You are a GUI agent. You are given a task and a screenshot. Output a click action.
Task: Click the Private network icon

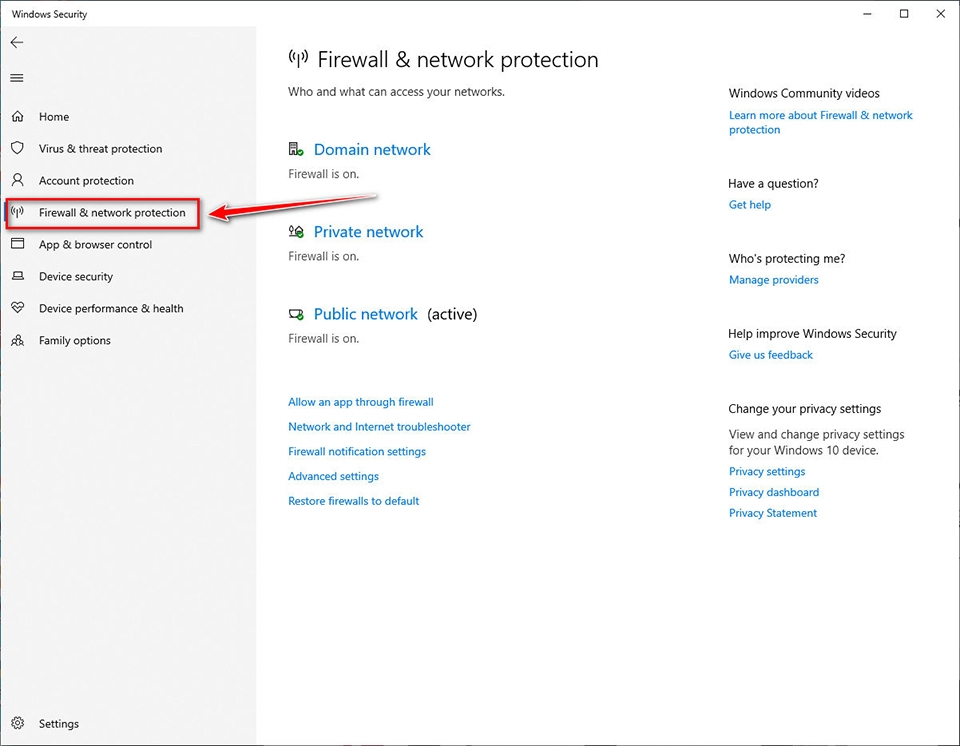[x=296, y=230]
